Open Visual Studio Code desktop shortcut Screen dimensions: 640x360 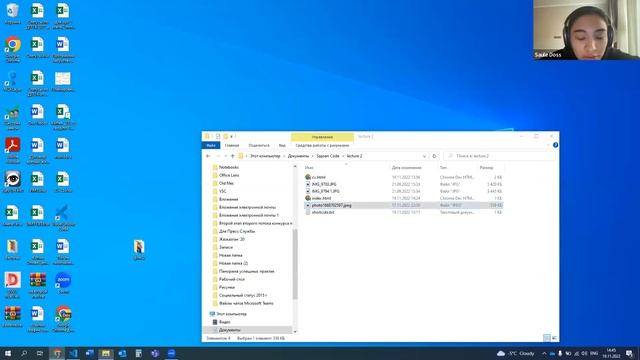62,218
